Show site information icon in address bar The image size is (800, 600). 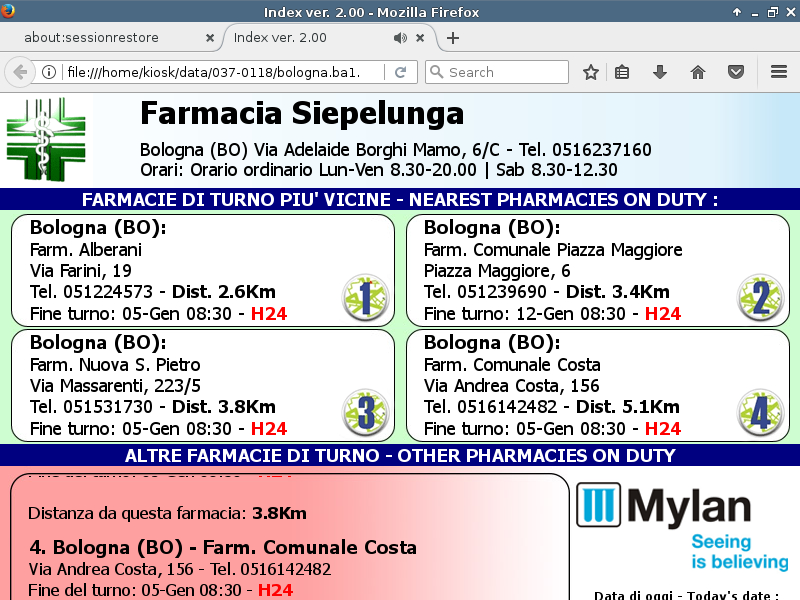click(x=48, y=72)
